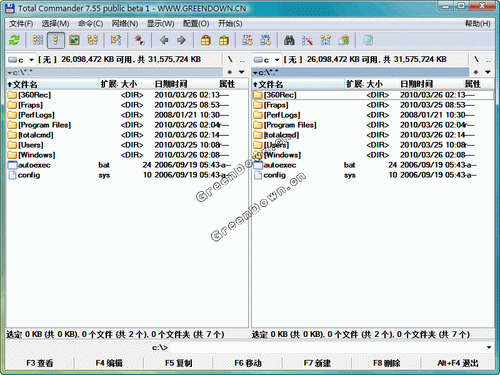Image resolution: width=500 pixels, height=375 pixels.
Task: Toggle the directory tree view icon
Action: (92, 40)
